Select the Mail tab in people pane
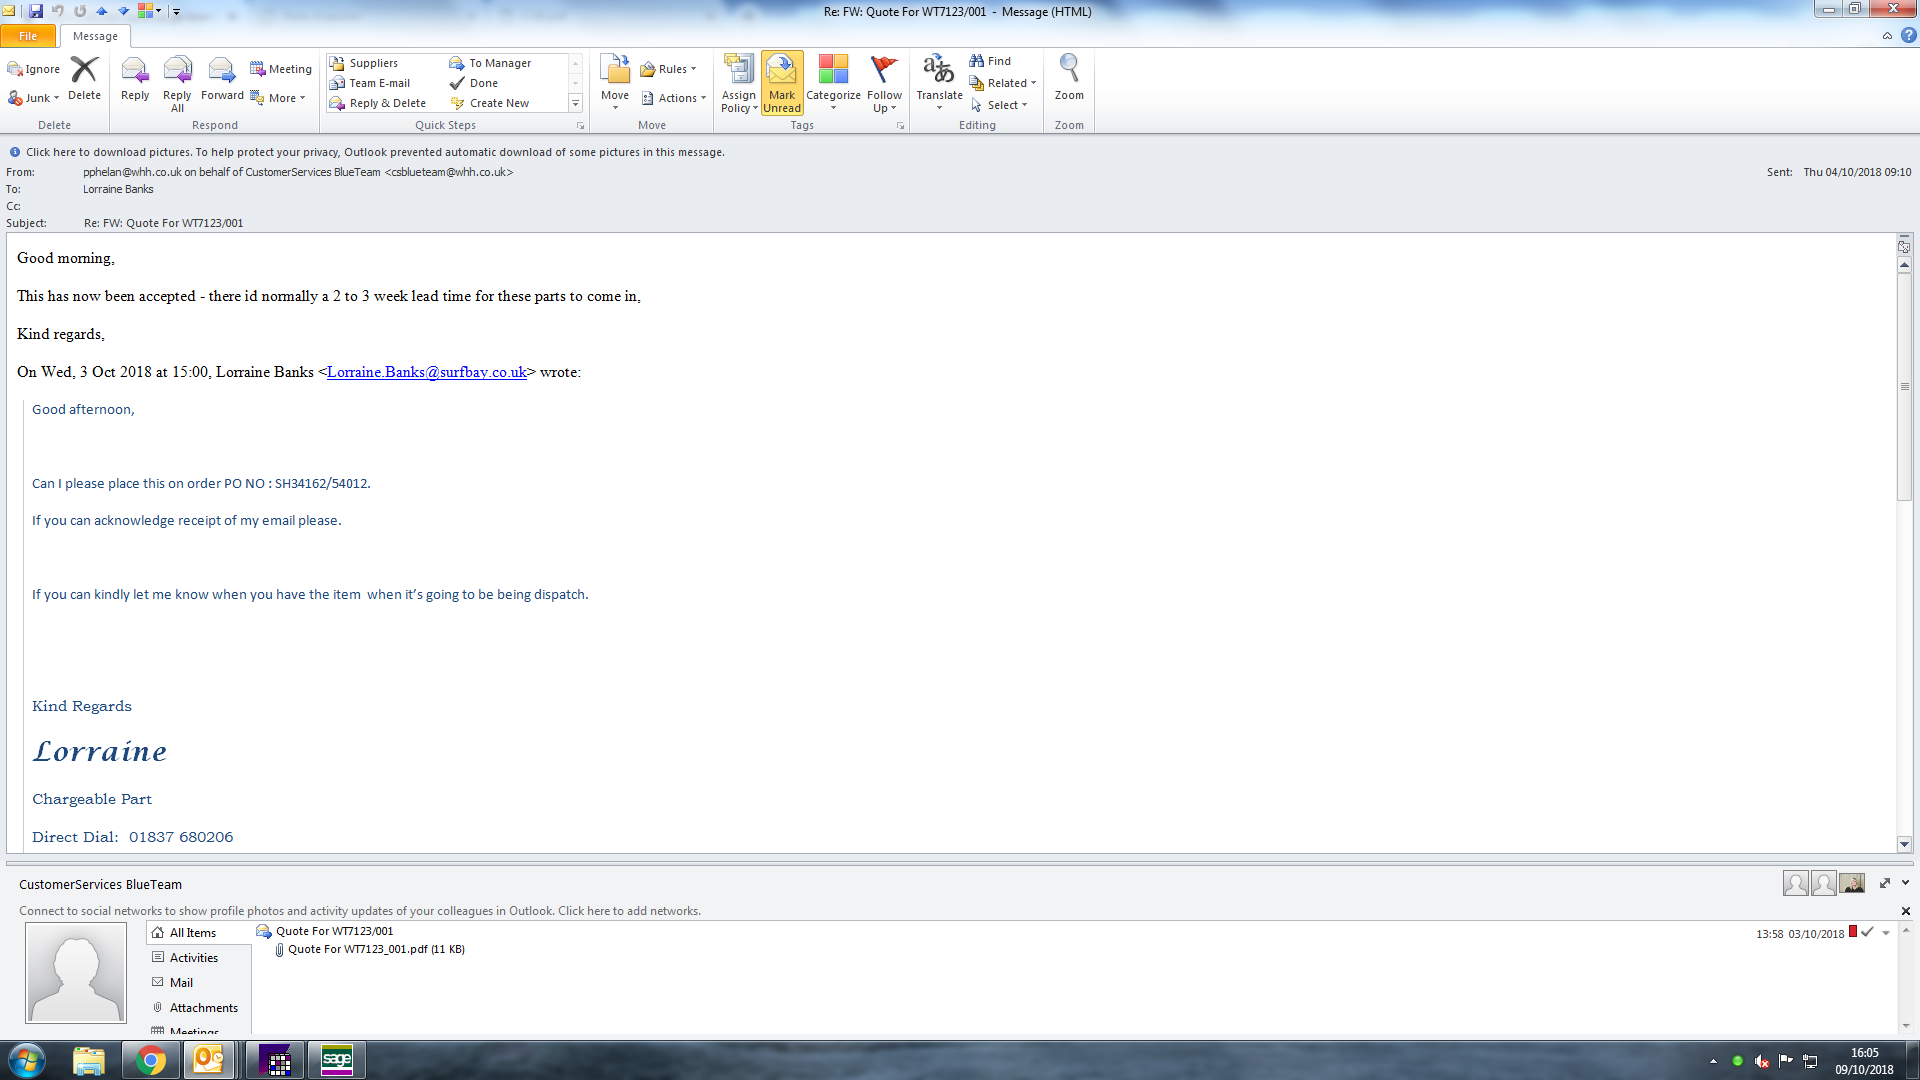The image size is (1920, 1080). (x=181, y=983)
